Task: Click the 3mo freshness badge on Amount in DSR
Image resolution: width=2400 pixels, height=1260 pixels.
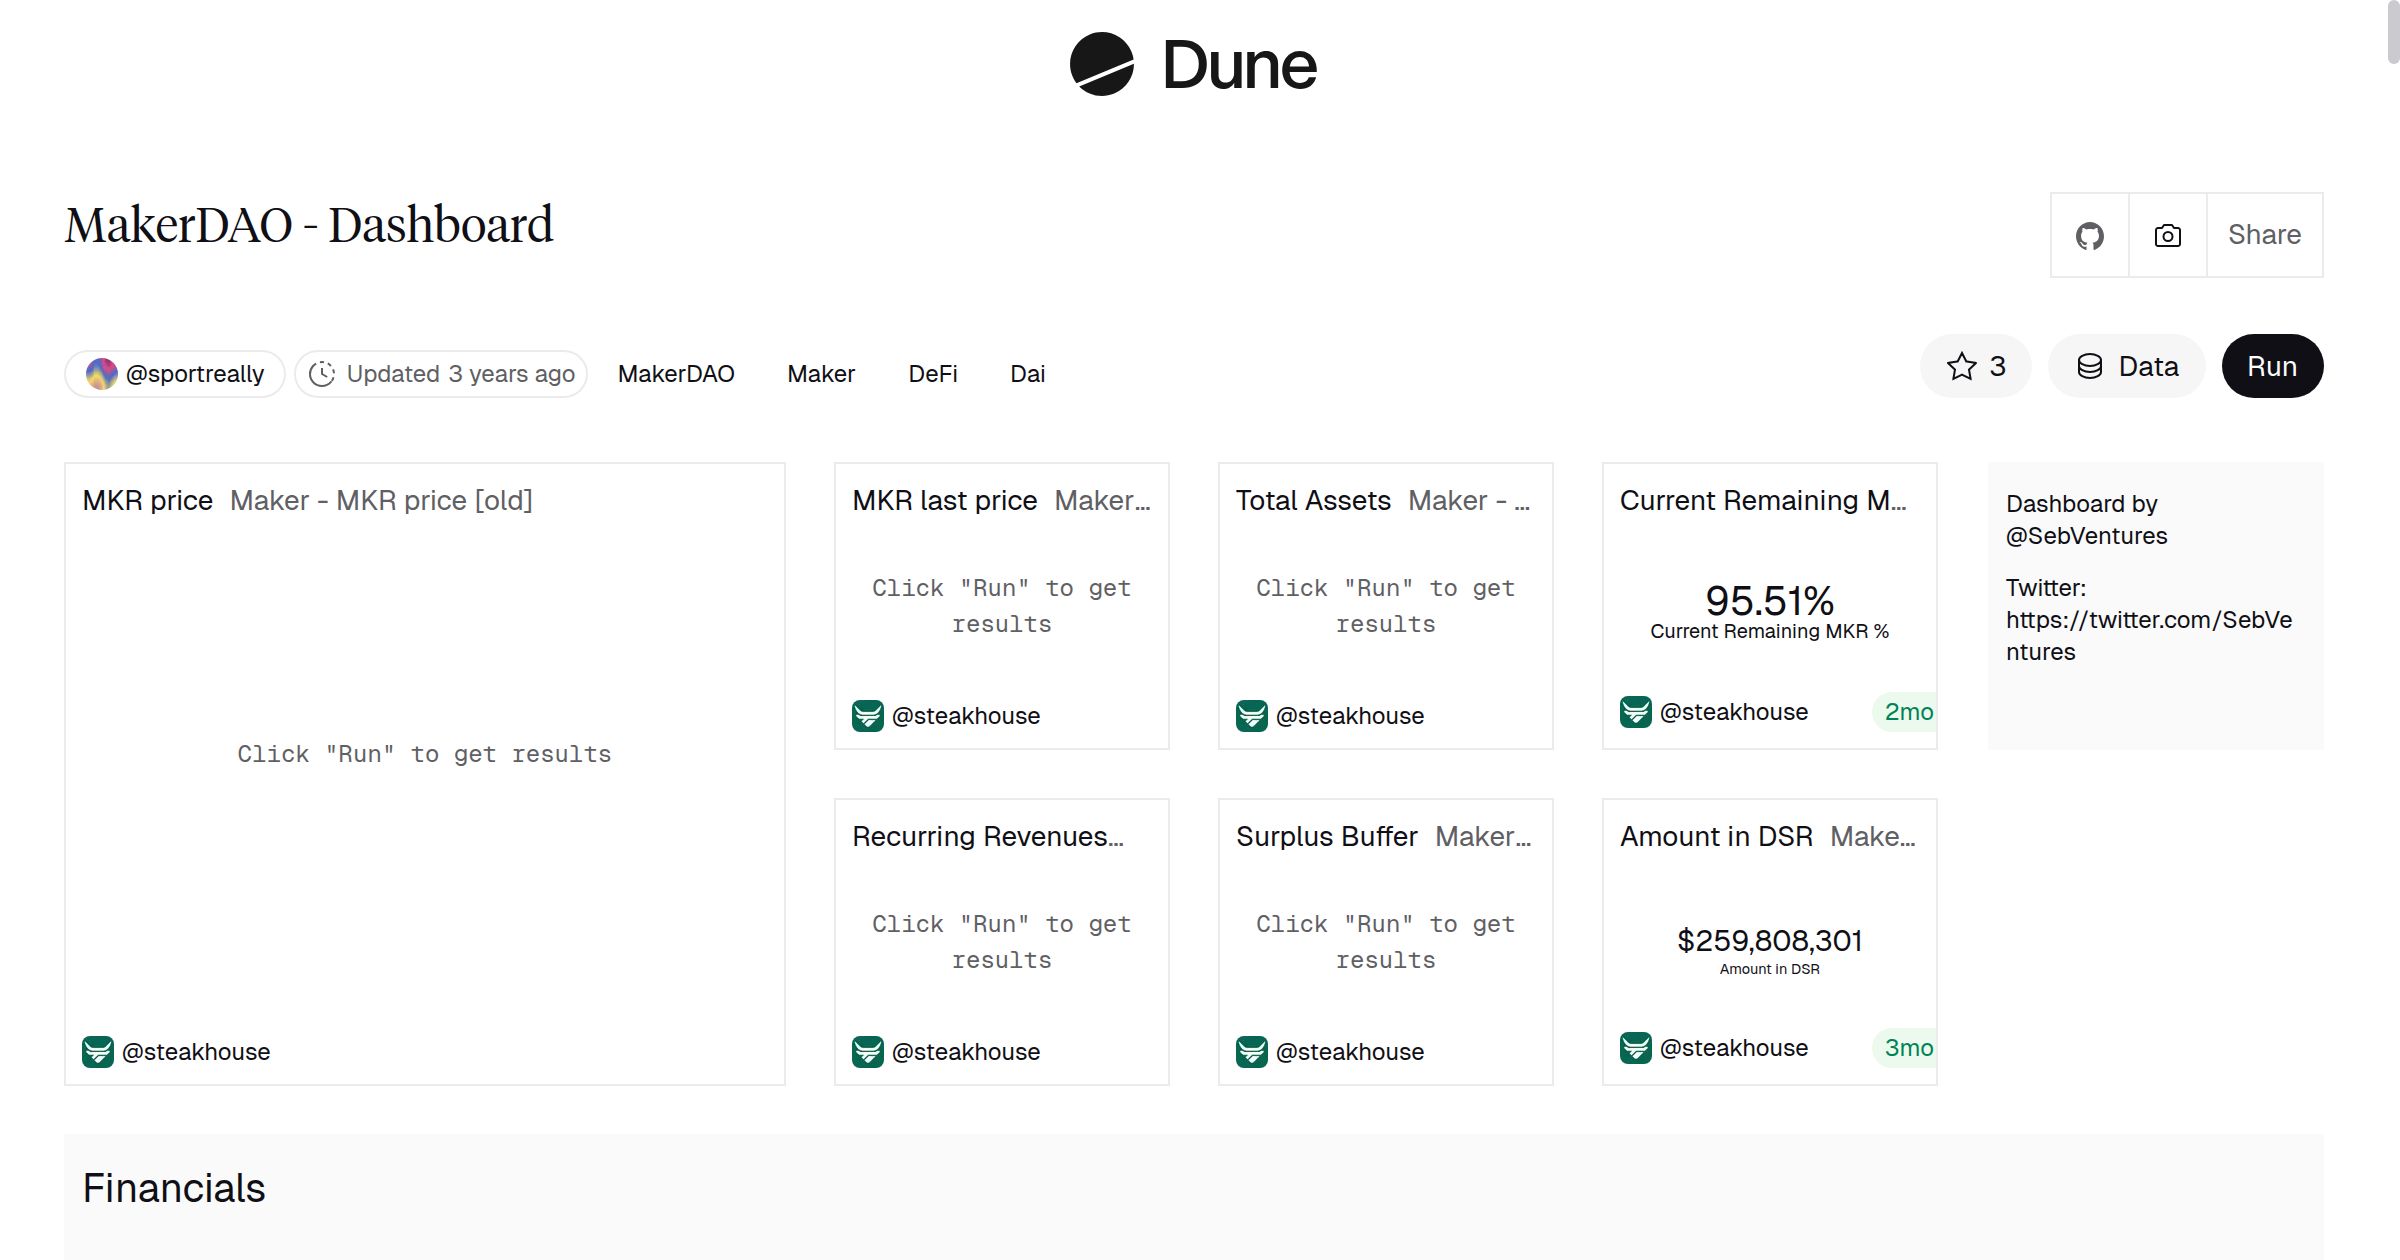Action: (x=1905, y=1048)
